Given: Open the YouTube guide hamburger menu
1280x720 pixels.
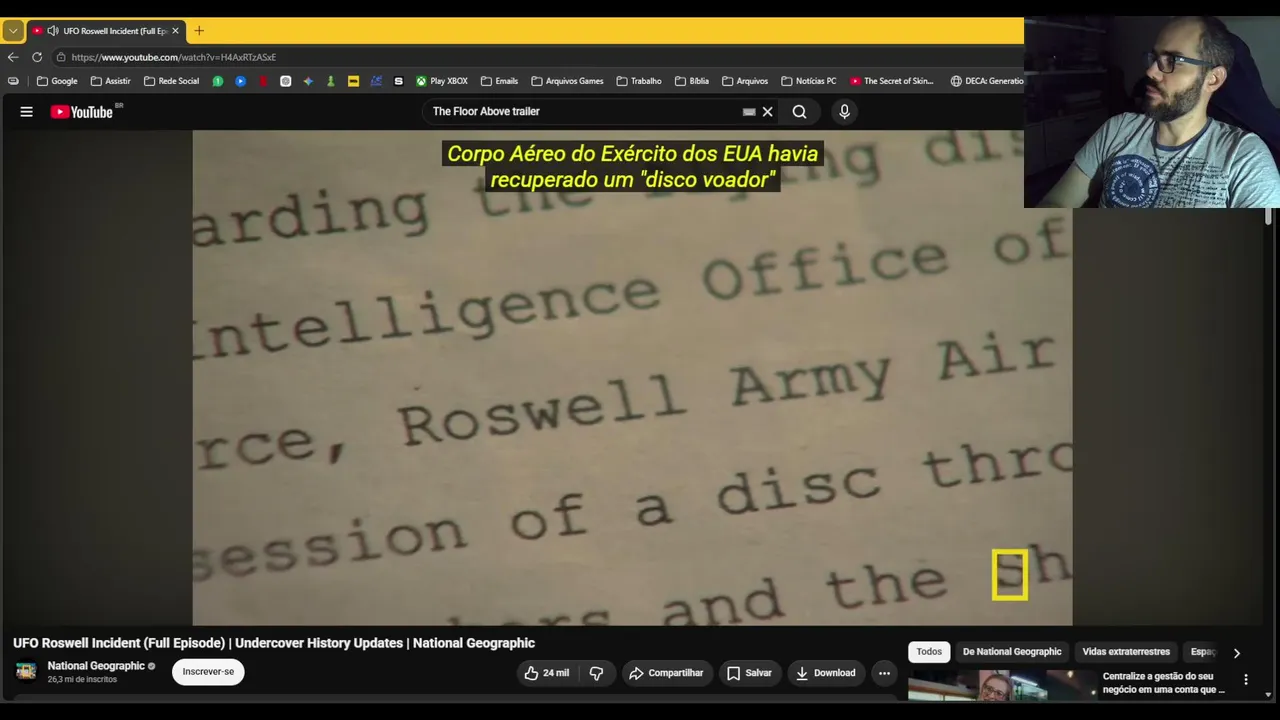Looking at the screenshot, I should tap(27, 112).
